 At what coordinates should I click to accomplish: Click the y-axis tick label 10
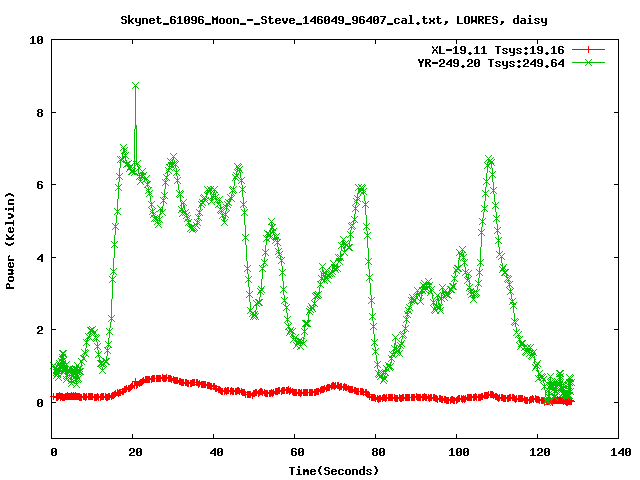[36, 40]
